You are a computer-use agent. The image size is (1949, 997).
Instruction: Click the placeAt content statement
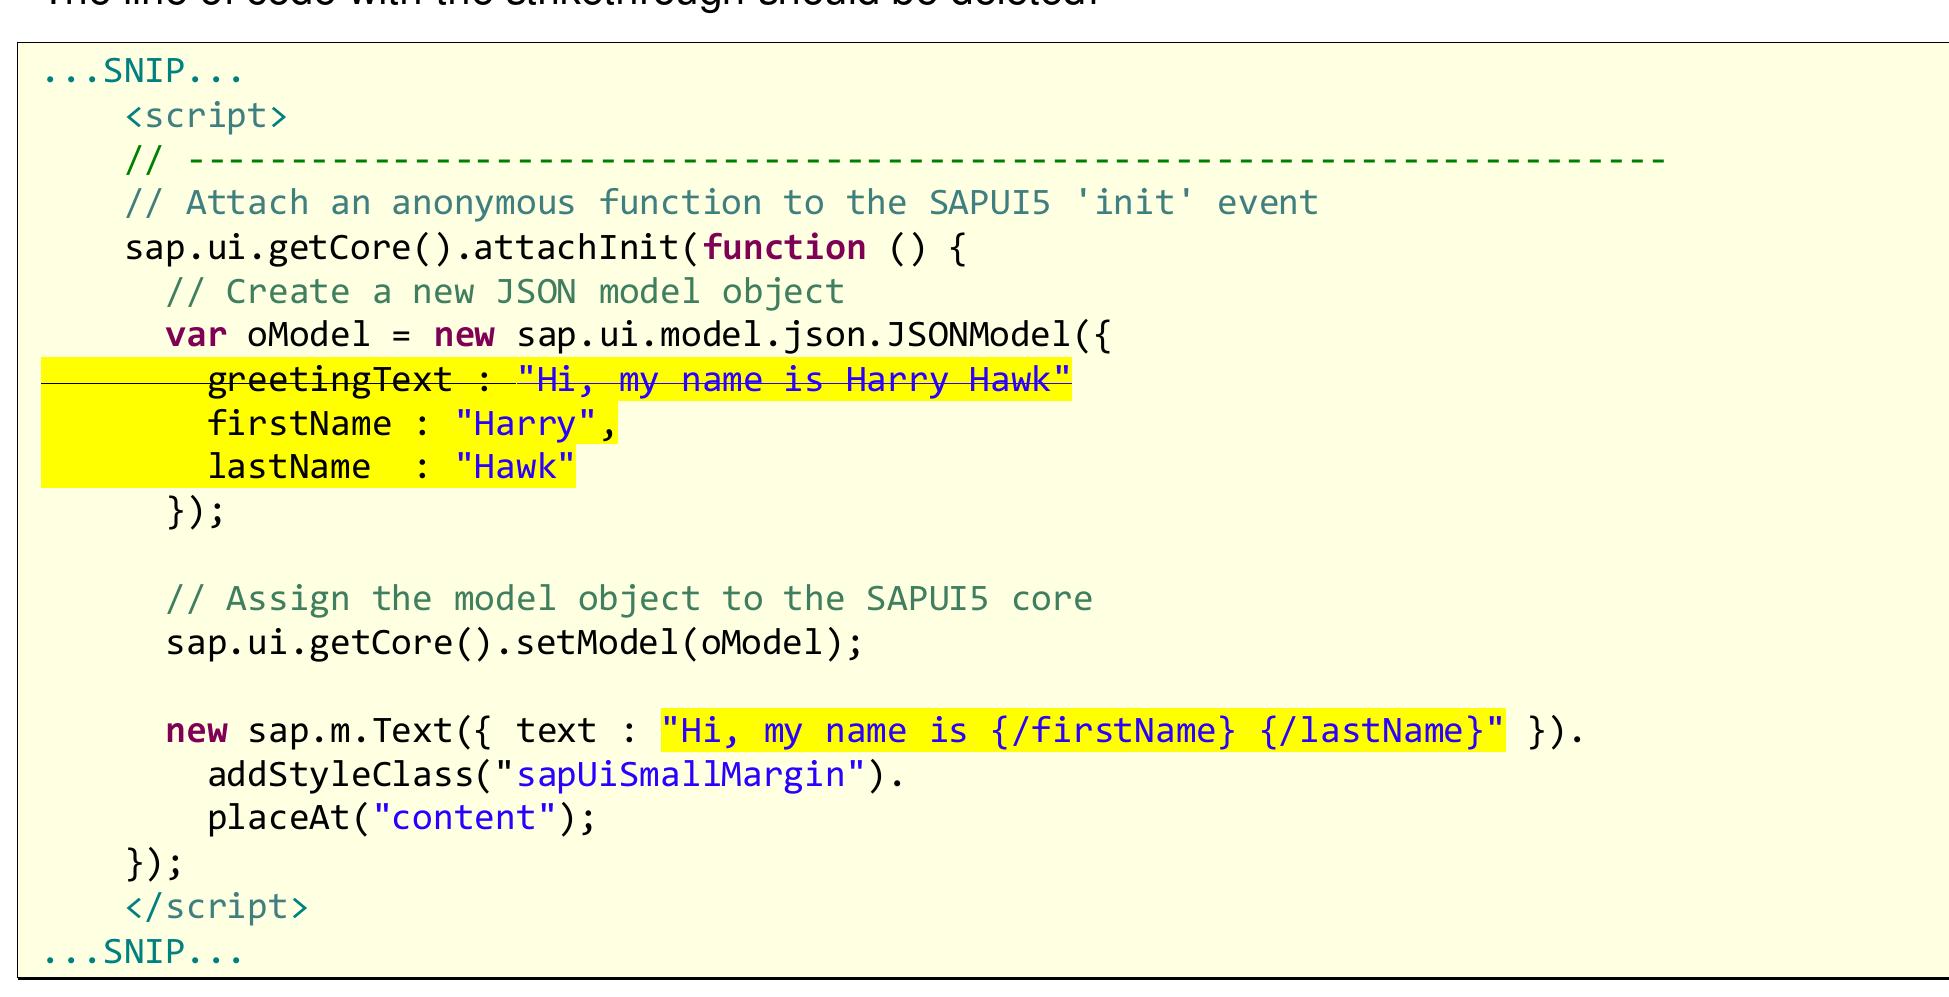pos(400,817)
